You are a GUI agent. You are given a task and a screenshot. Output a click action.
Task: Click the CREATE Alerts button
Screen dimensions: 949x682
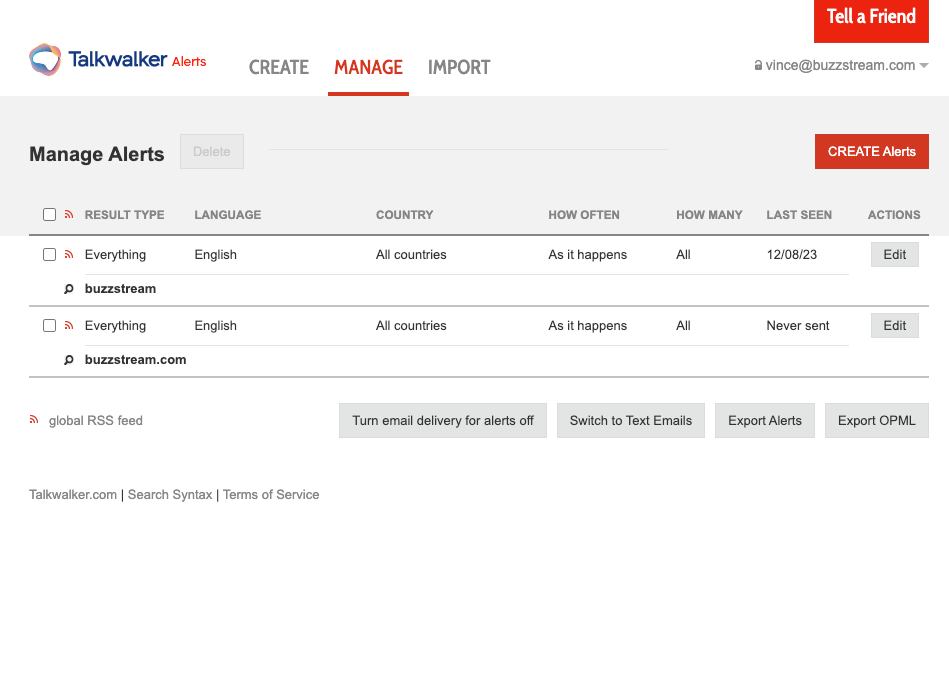coord(872,151)
